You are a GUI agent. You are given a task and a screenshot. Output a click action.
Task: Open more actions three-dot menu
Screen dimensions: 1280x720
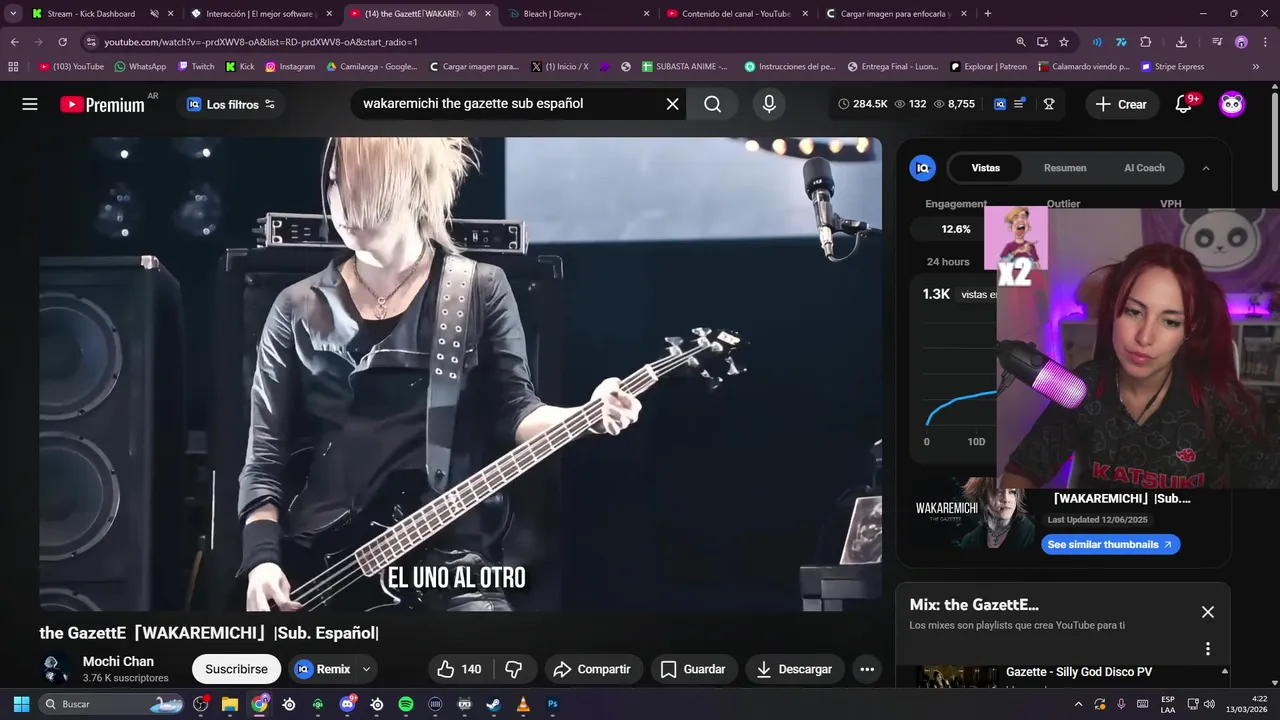(867, 669)
